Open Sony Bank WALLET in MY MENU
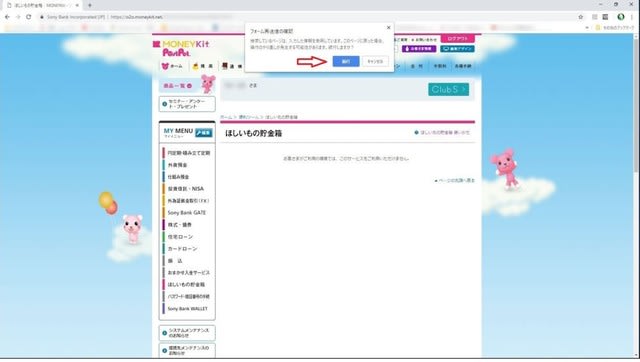This screenshot has width=640, height=362. 188,309
